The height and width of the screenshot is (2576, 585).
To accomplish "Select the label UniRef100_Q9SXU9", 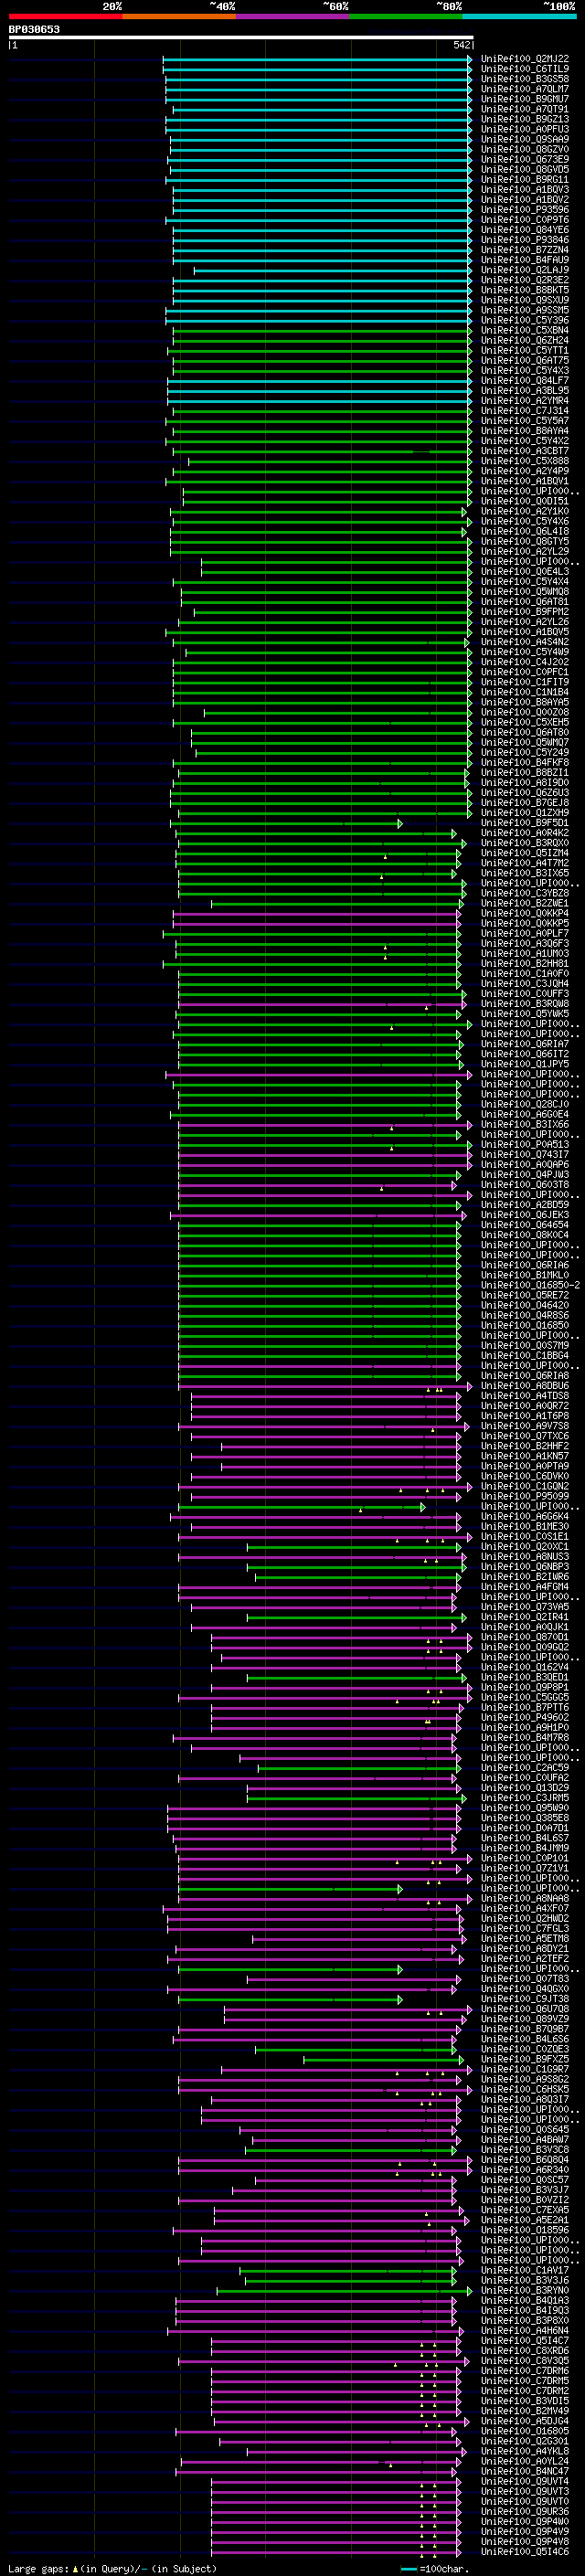I will coord(525,300).
